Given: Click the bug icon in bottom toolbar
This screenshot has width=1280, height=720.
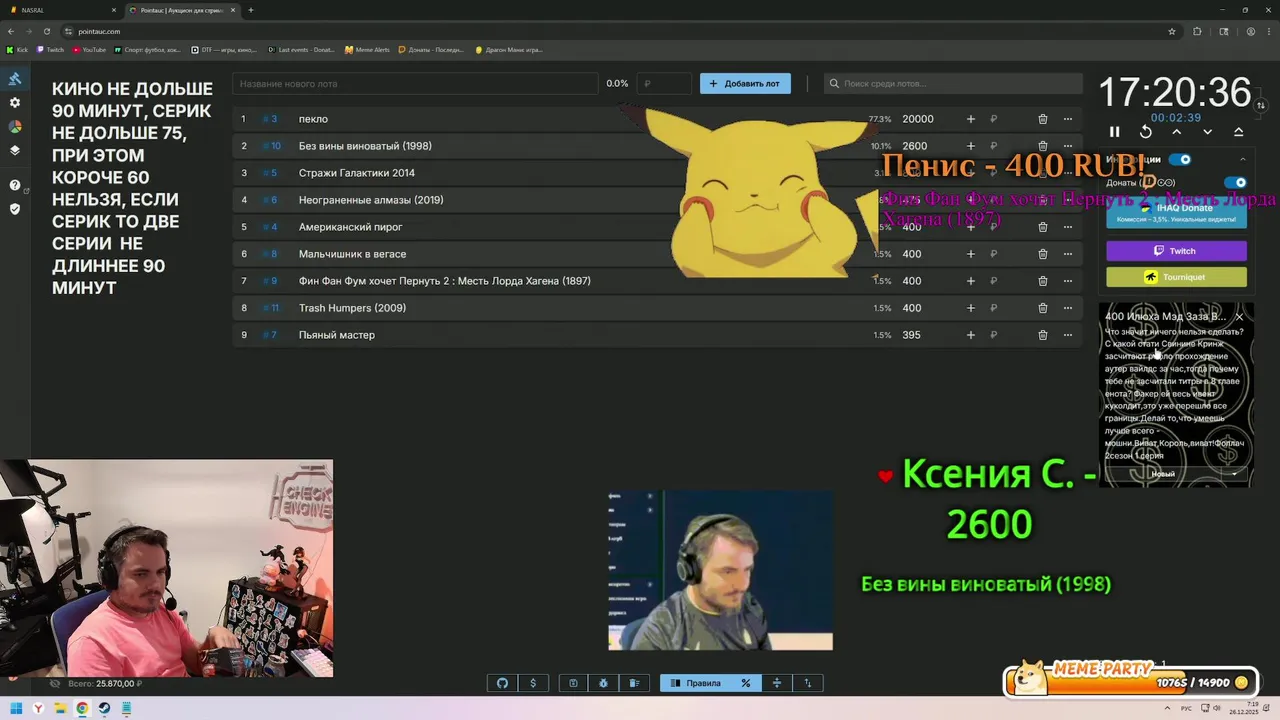Looking at the screenshot, I should point(604,683).
